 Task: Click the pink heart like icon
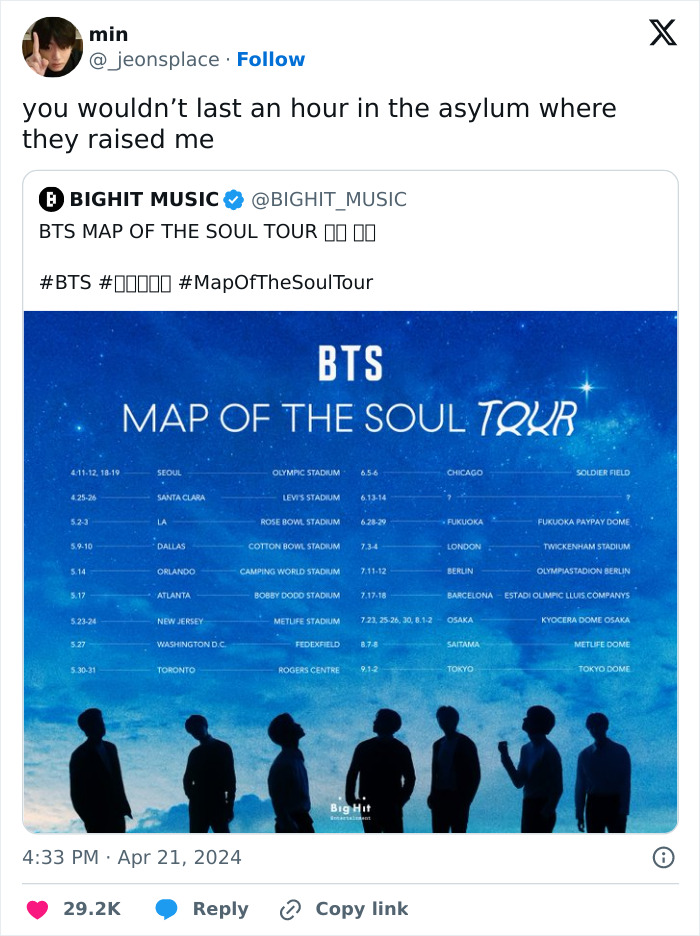click(37, 909)
